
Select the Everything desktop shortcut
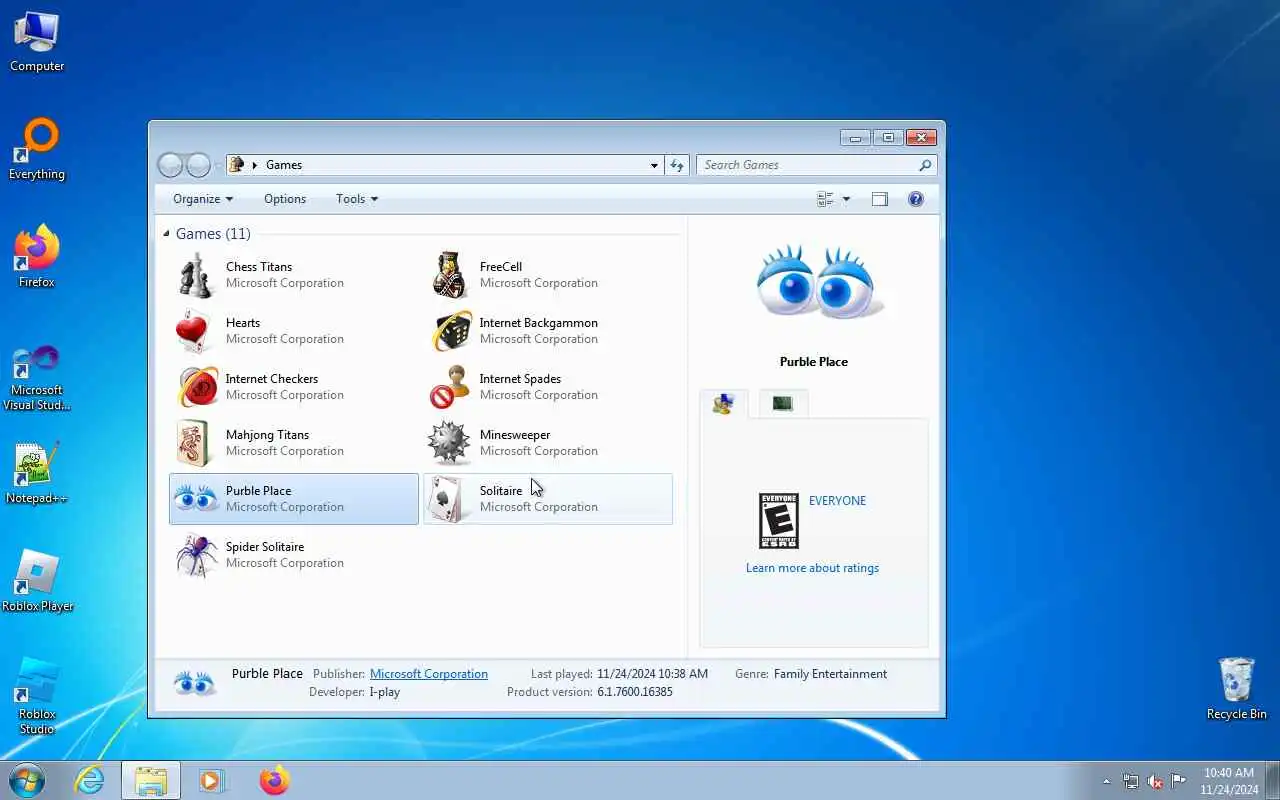pos(37,150)
